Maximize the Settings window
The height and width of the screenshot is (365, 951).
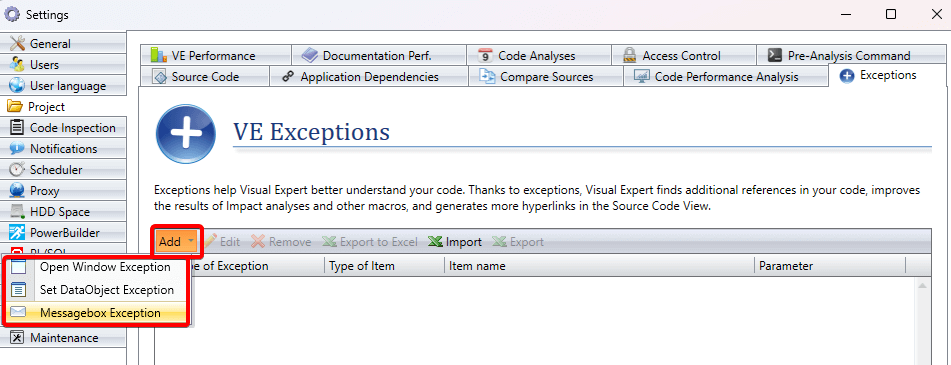(x=891, y=14)
